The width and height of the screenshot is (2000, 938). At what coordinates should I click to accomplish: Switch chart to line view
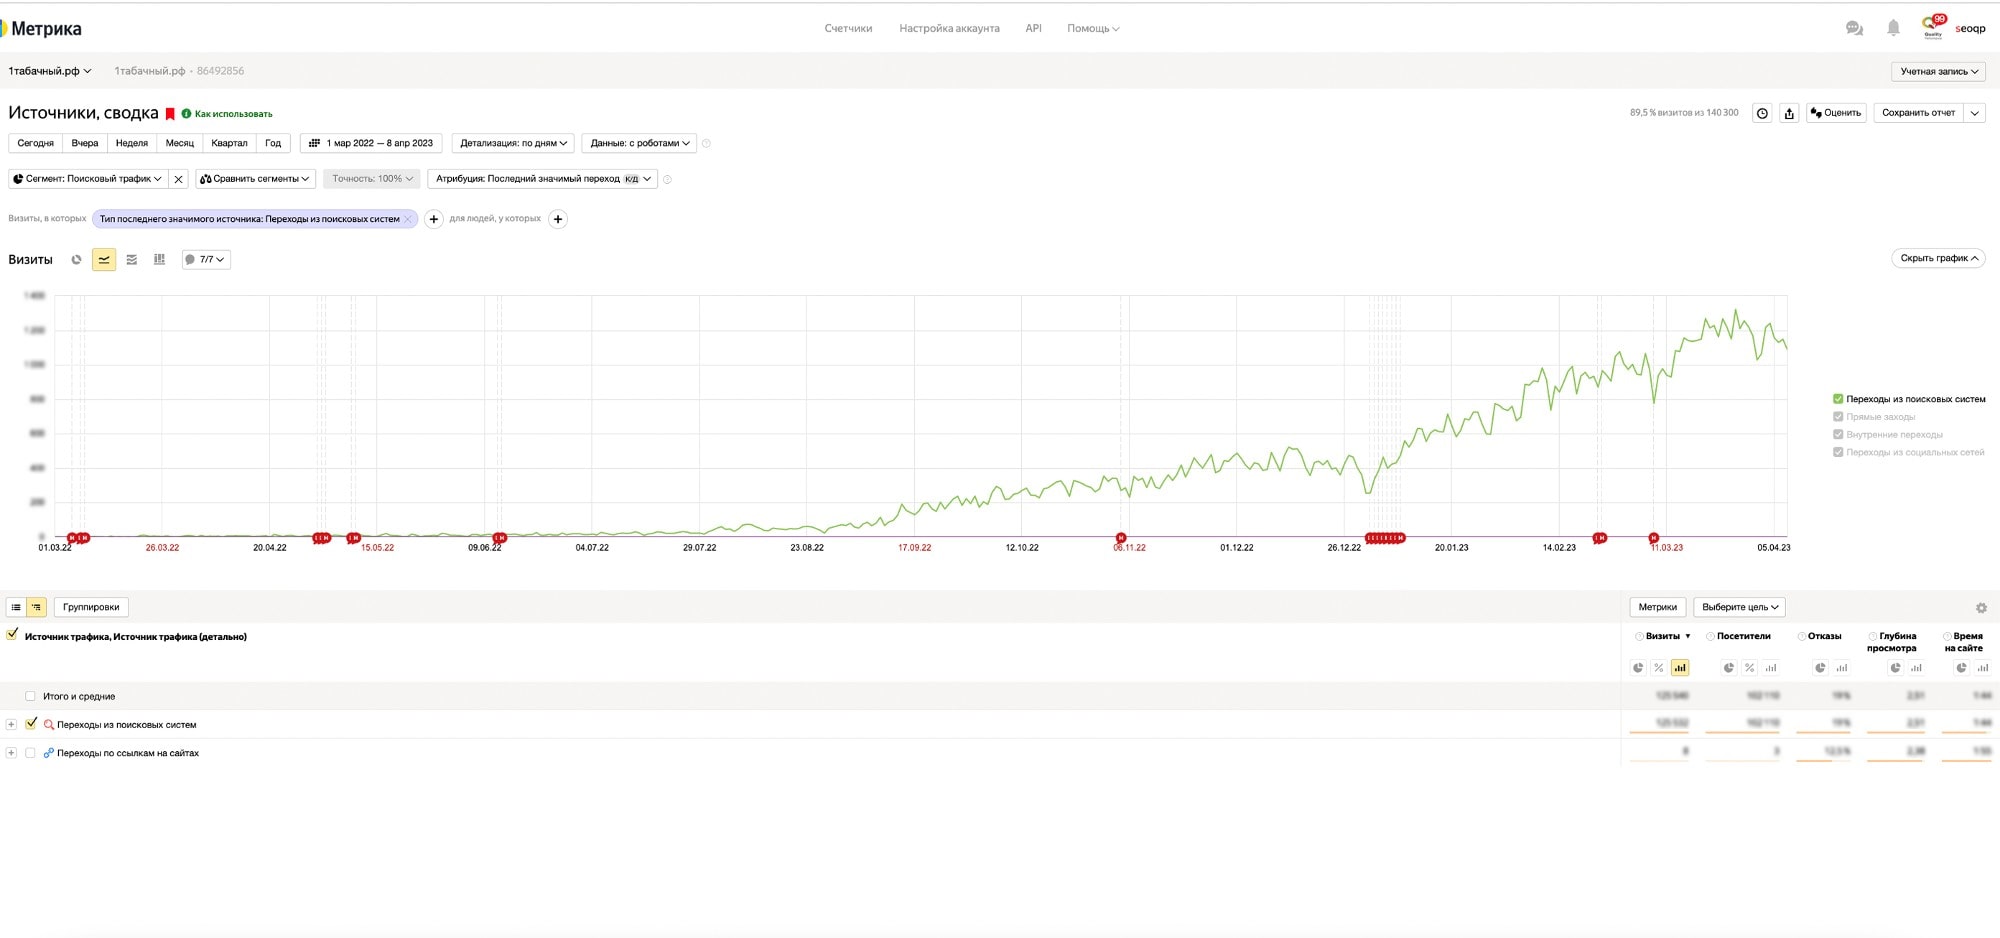pyautogui.click(x=104, y=260)
